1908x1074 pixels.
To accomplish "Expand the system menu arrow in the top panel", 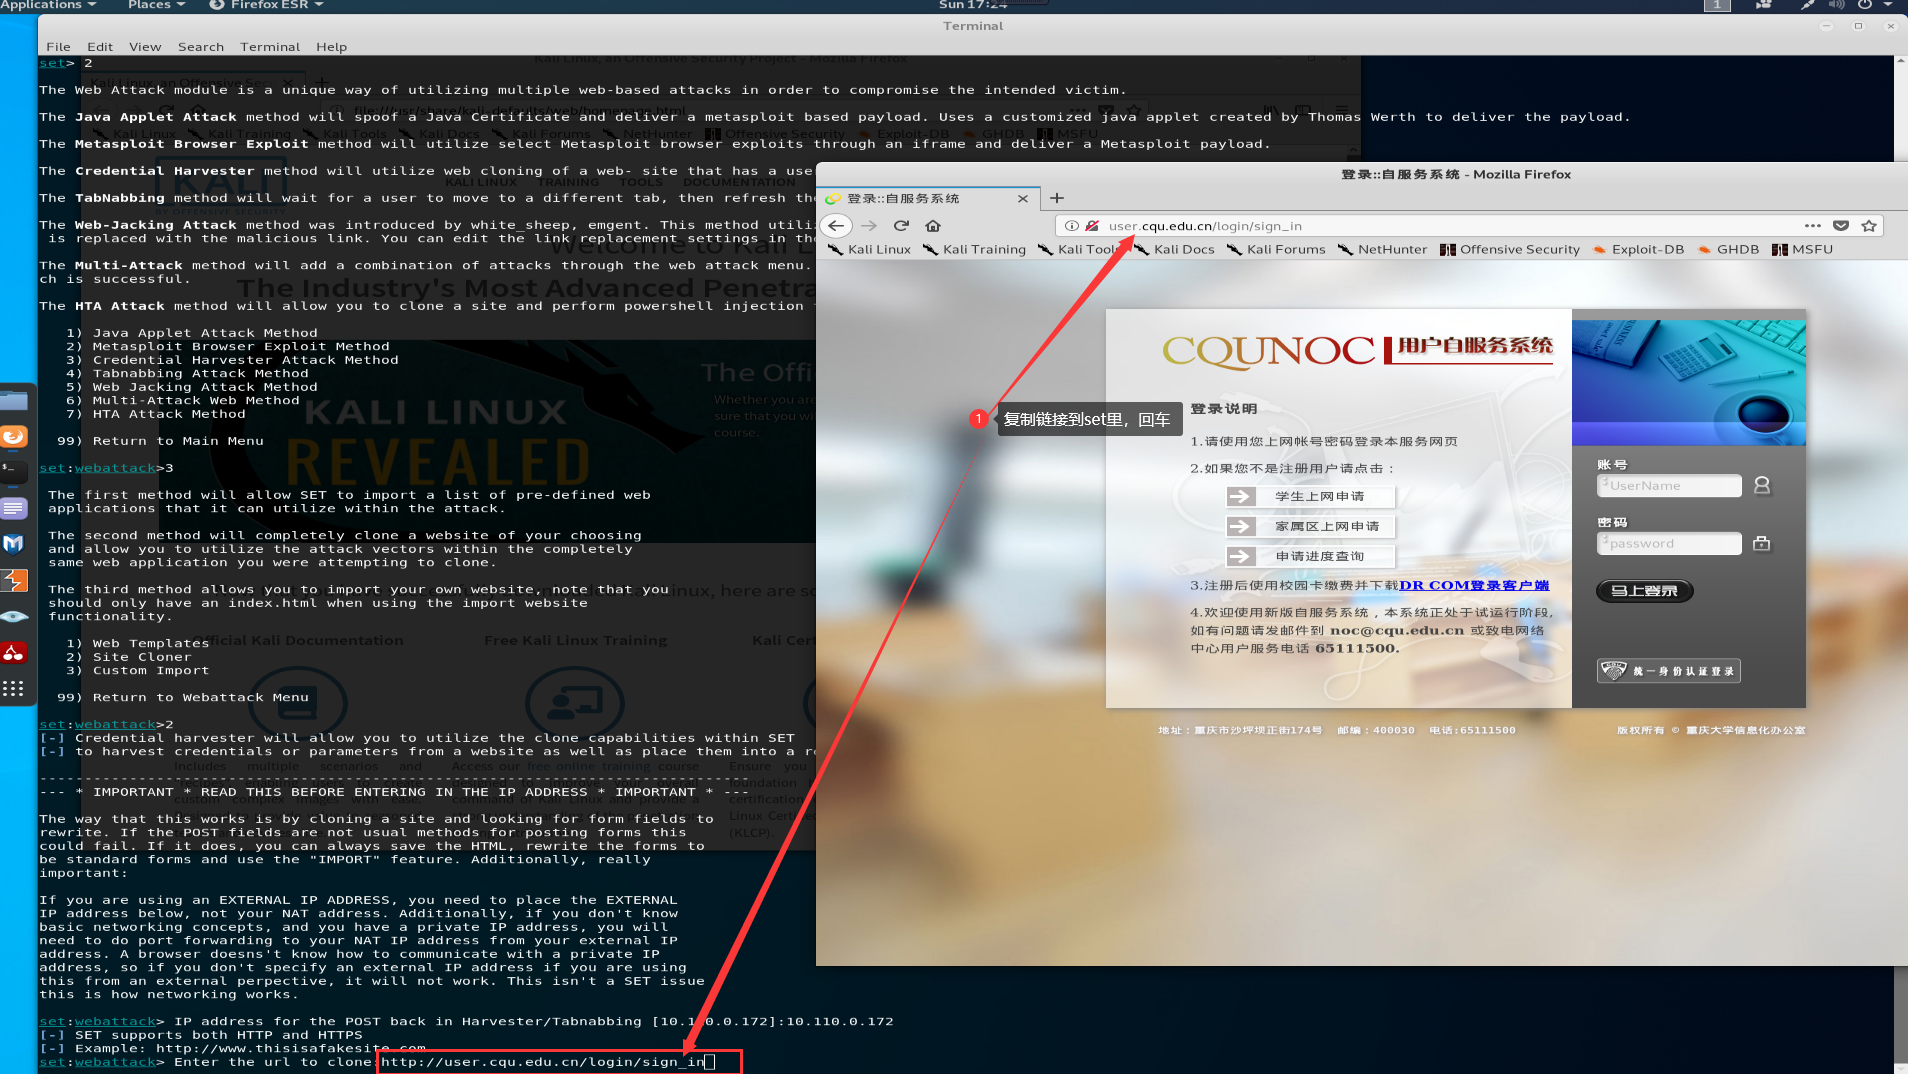I will pos(1888,5).
